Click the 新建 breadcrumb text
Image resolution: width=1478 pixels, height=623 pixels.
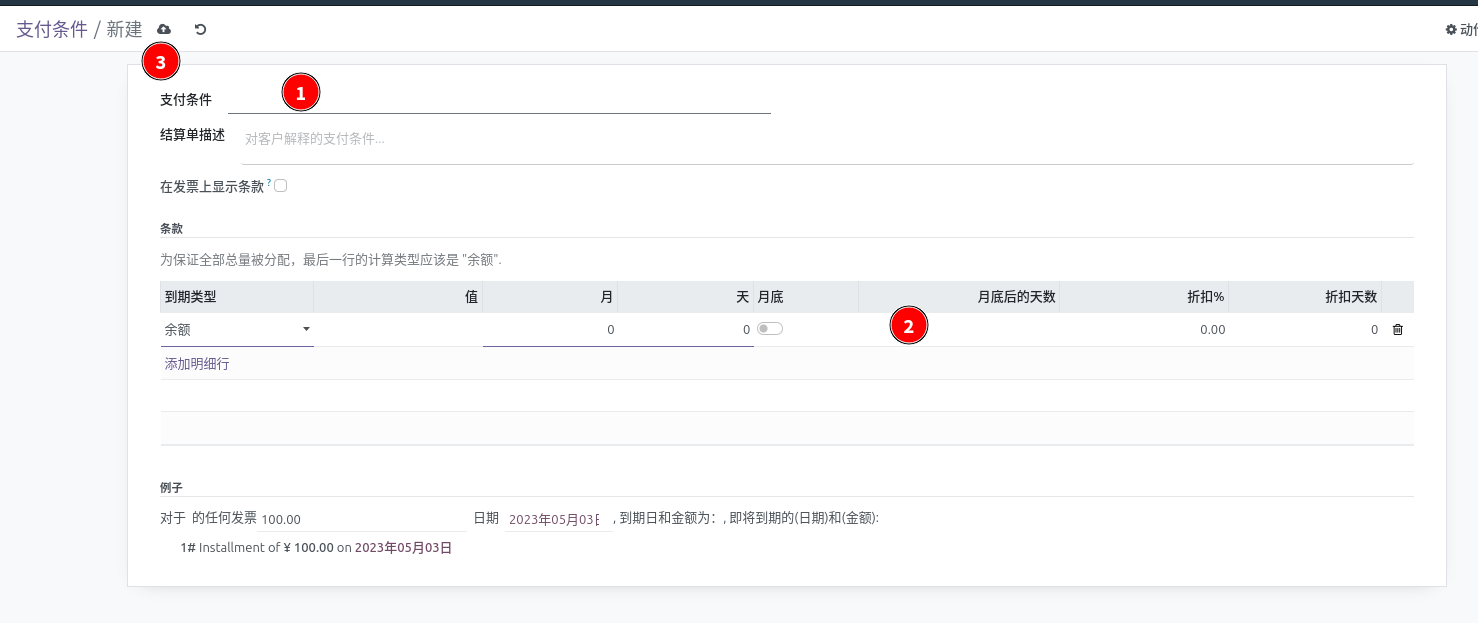(x=125, y=30)
